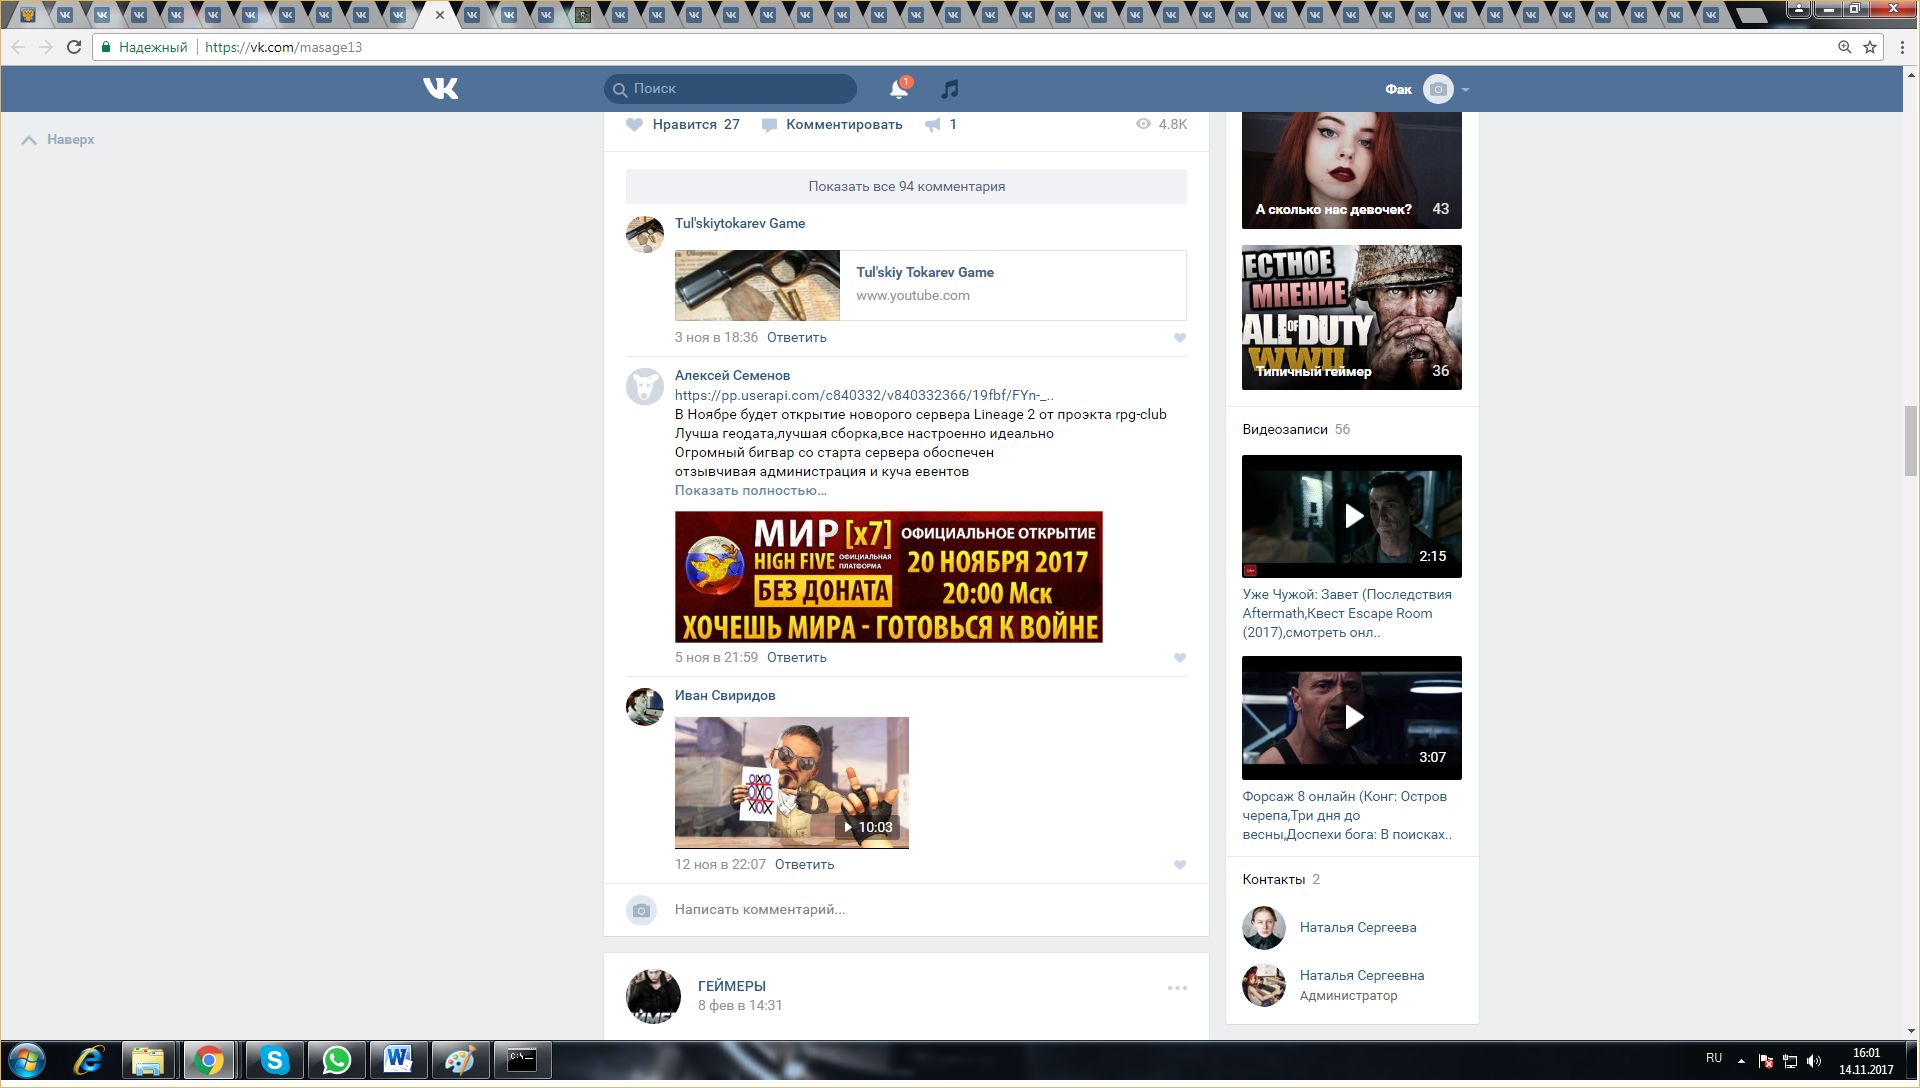1920x1088 pixels.
Task: Reply to the 12 ноя 22:07 comment
Action: 805,865
